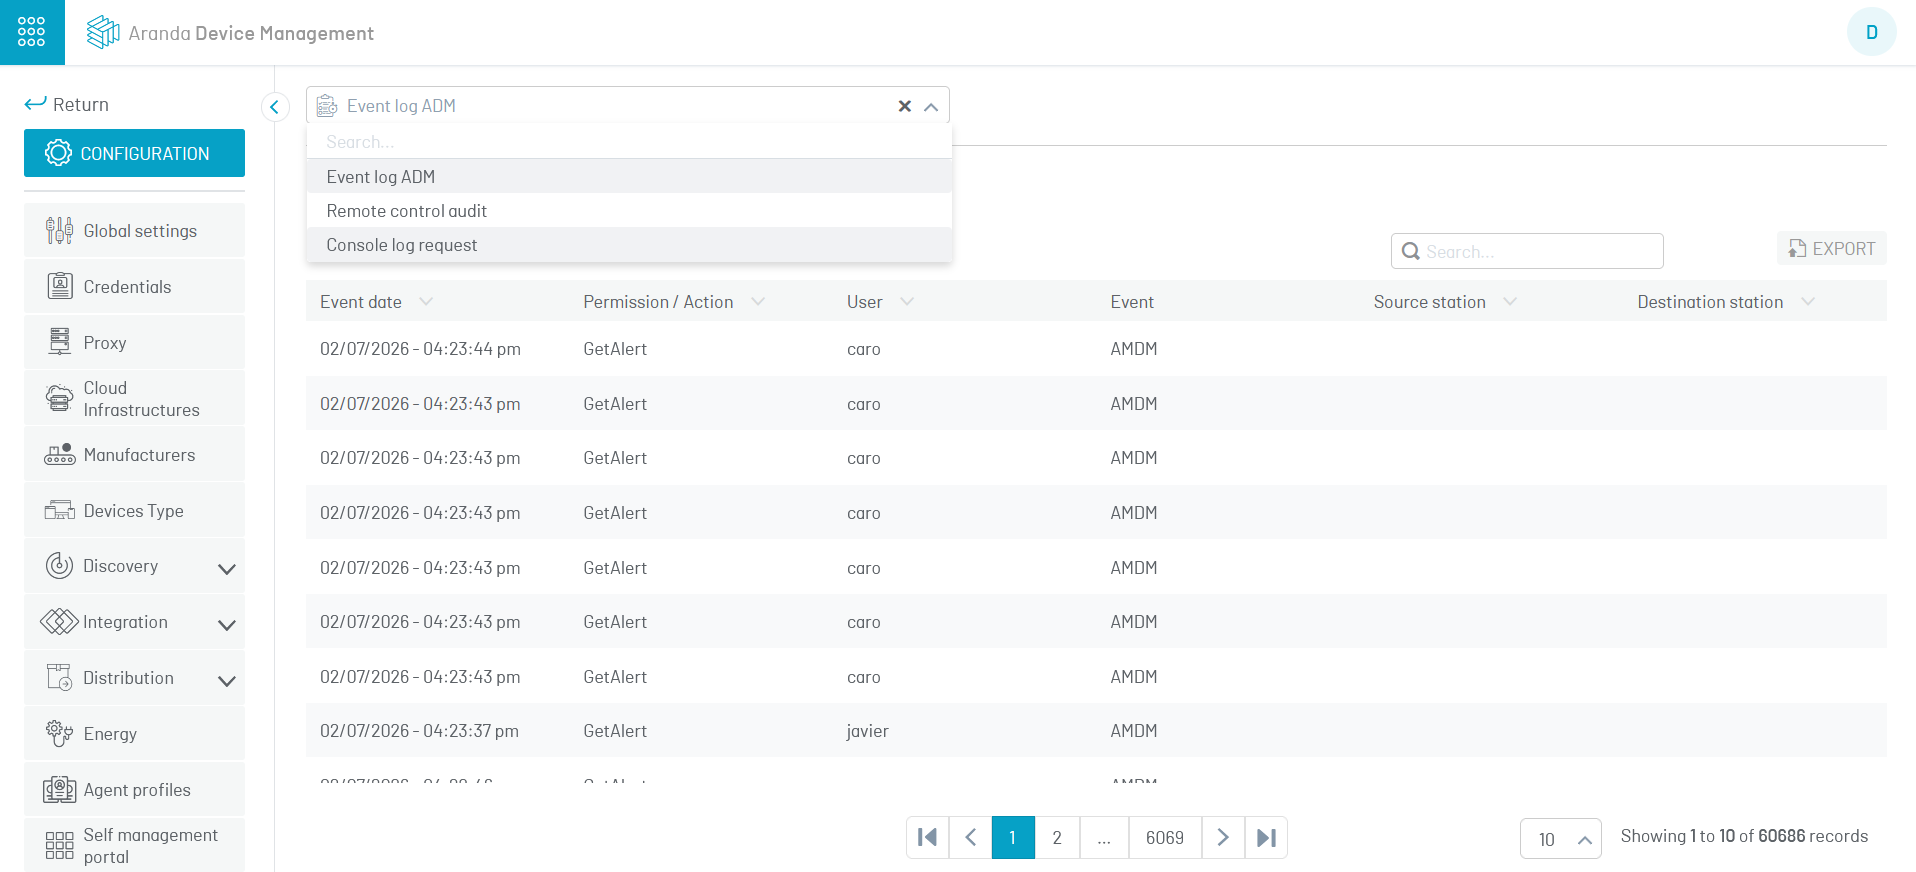Viewport: 1916px width, 872px height.
Task: Click the Distribution package icon
Action: (x=60, y=677)
